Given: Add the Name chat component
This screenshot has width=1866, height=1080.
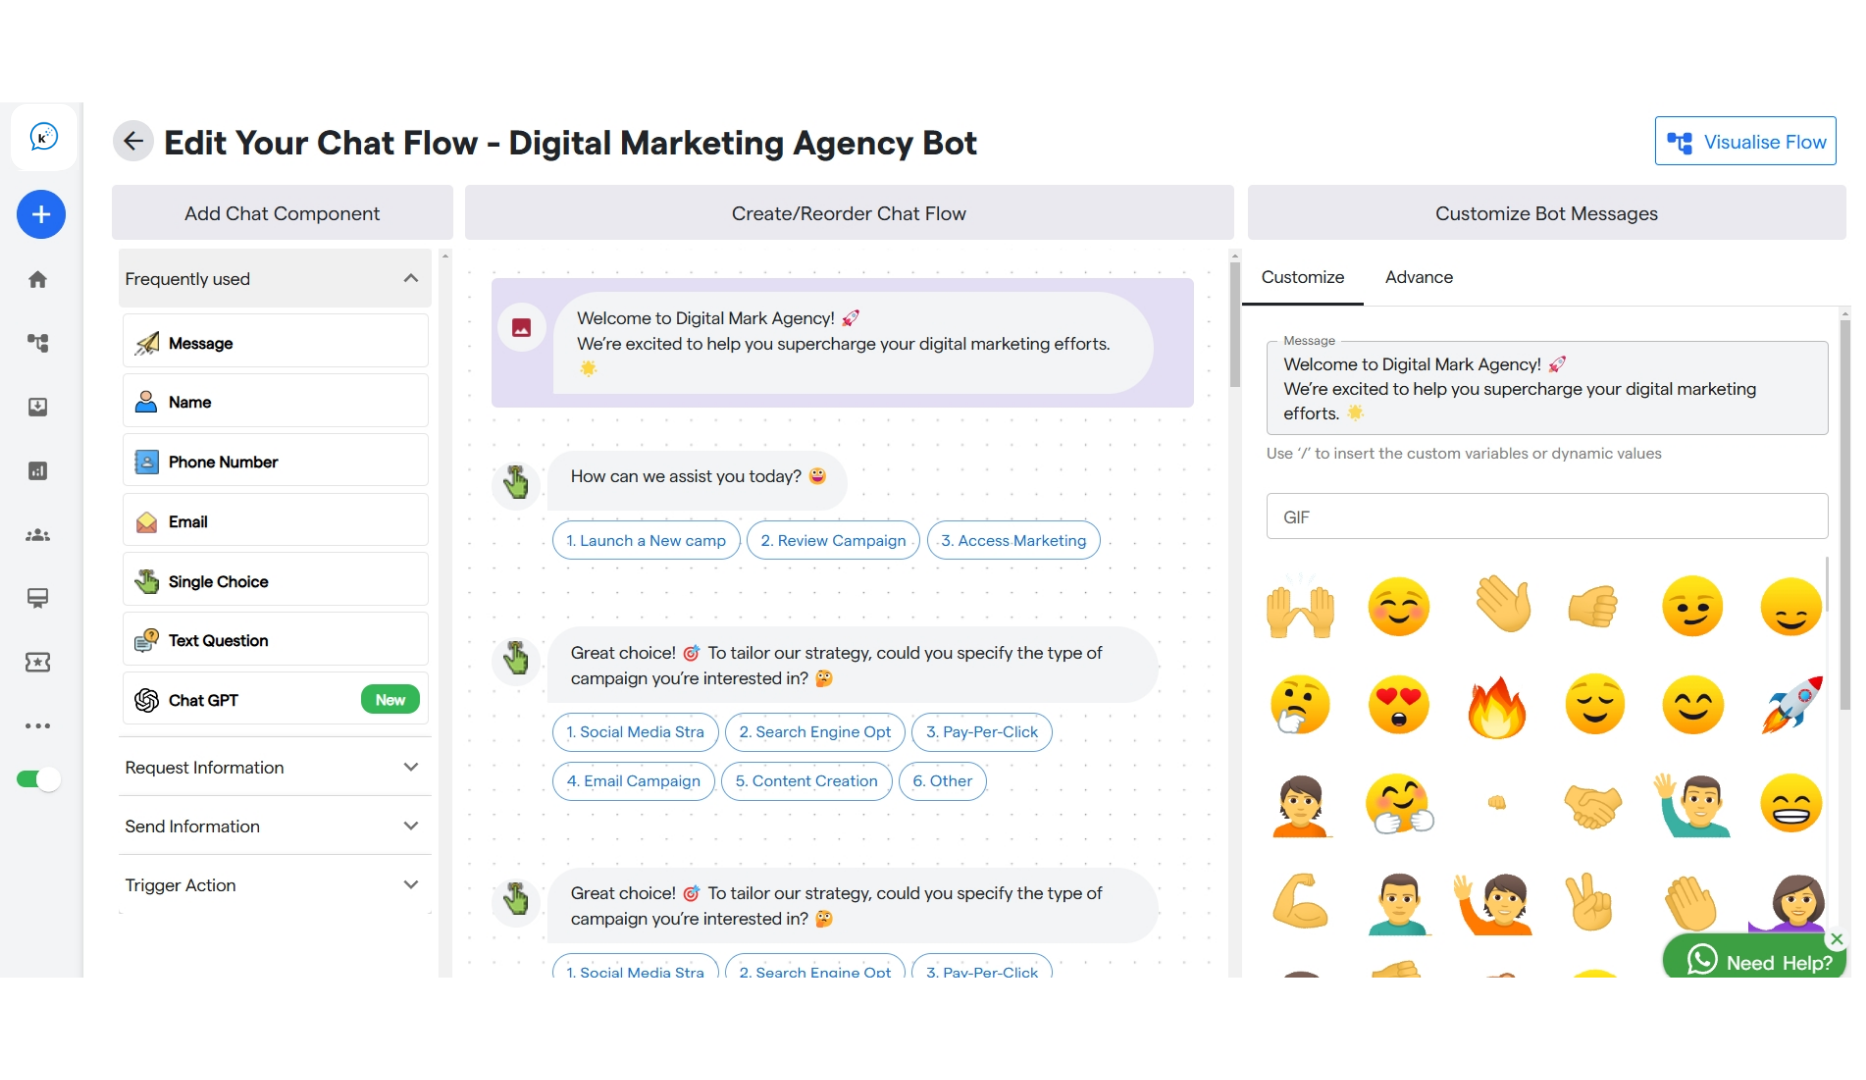Looking at the screenshot, I should (x=276, y=401).
